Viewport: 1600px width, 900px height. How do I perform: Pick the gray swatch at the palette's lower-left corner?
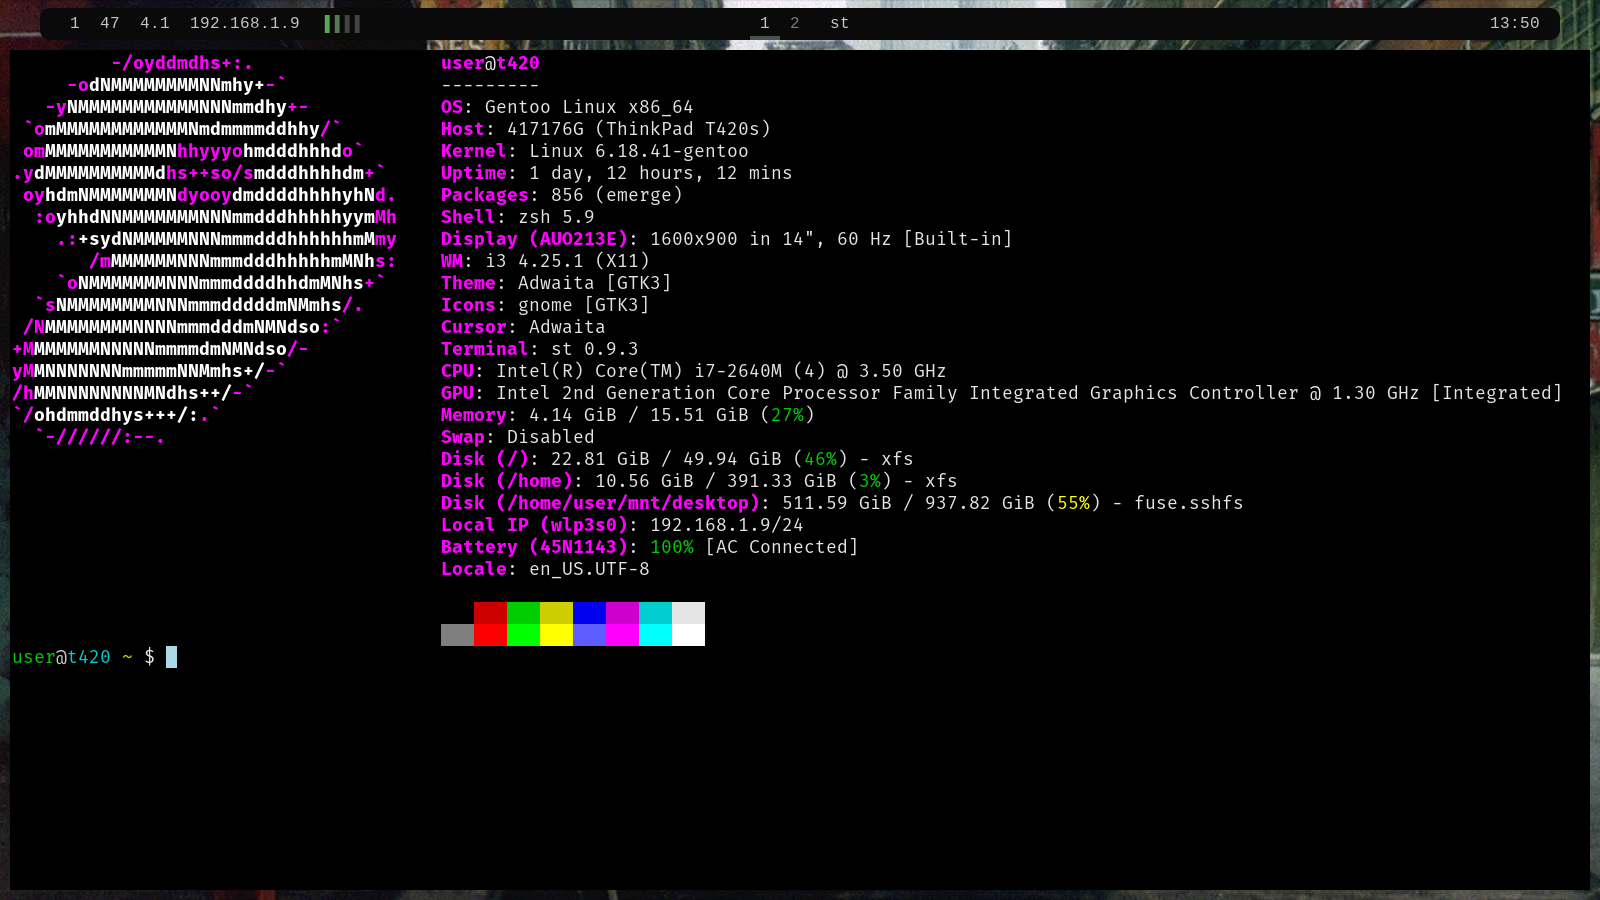tap(457, 635)
